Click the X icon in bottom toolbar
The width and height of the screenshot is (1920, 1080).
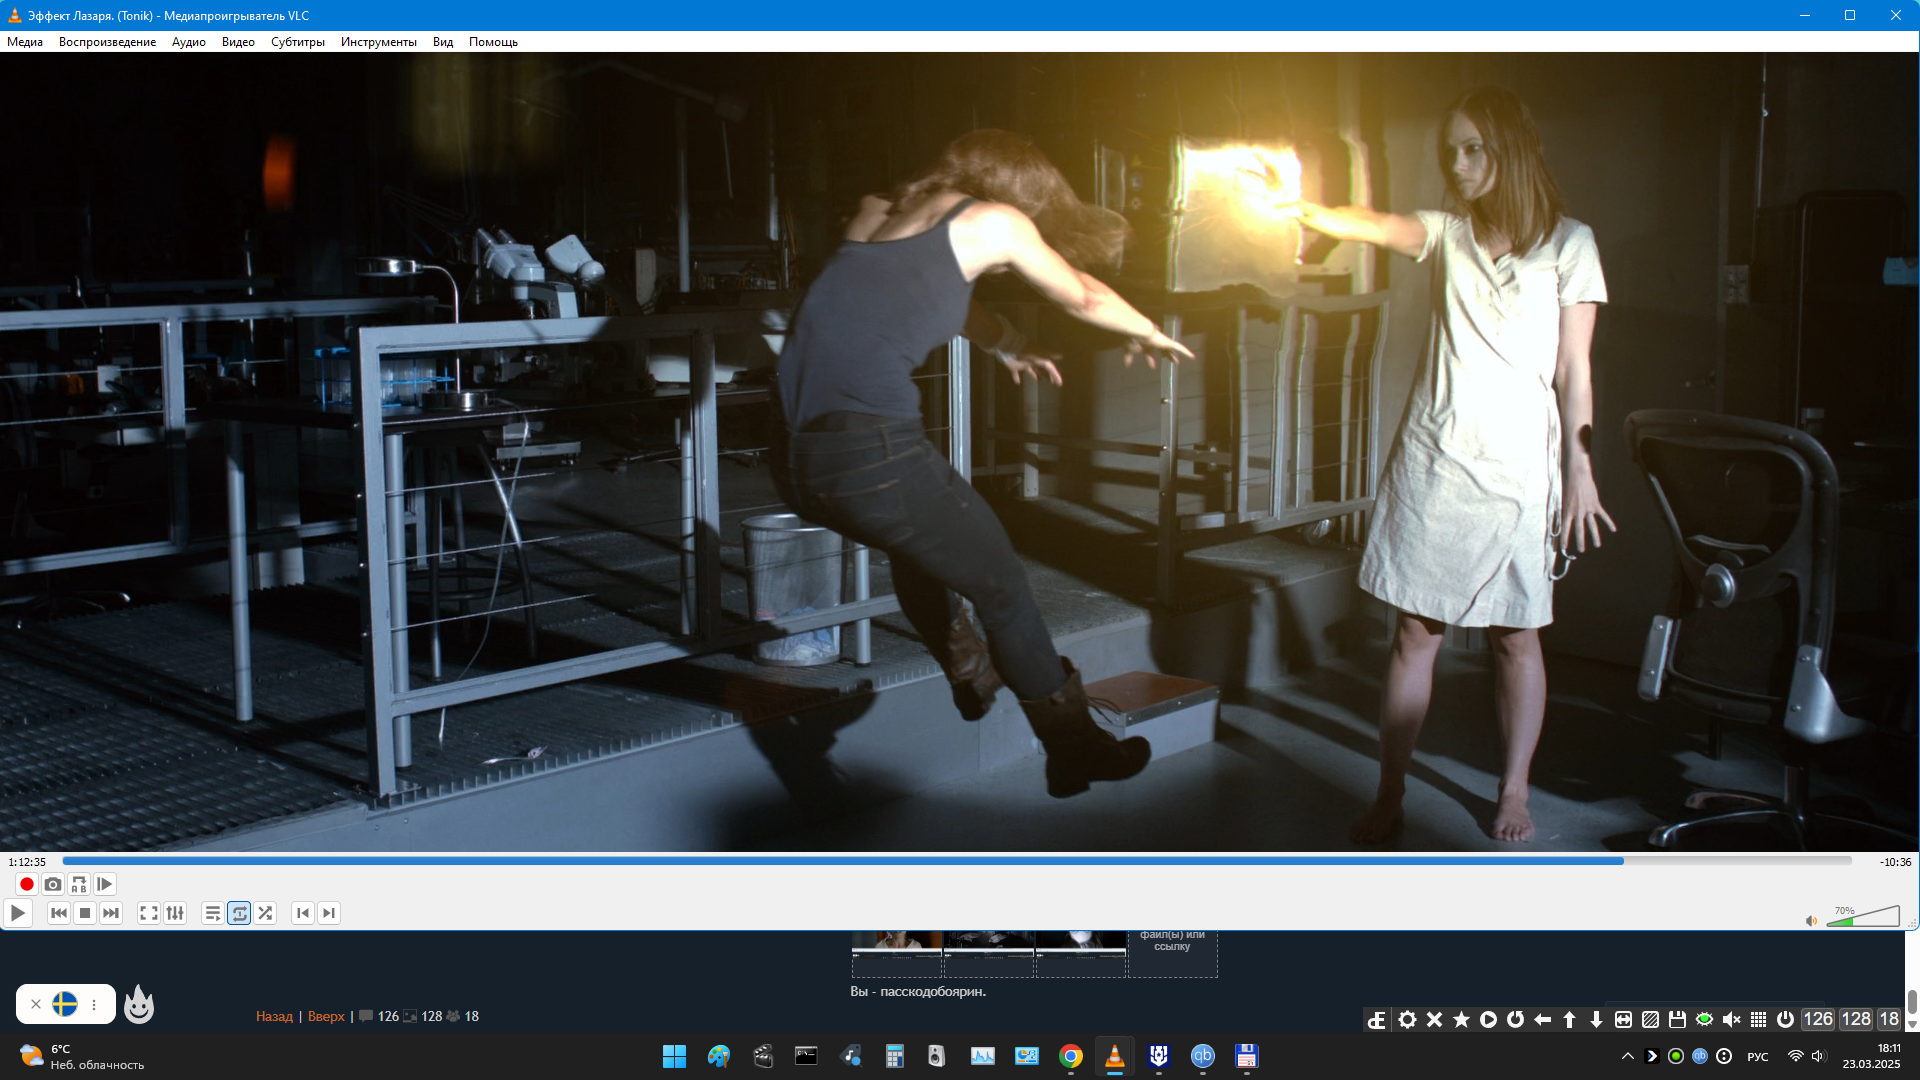[x=1434, y=1019]
